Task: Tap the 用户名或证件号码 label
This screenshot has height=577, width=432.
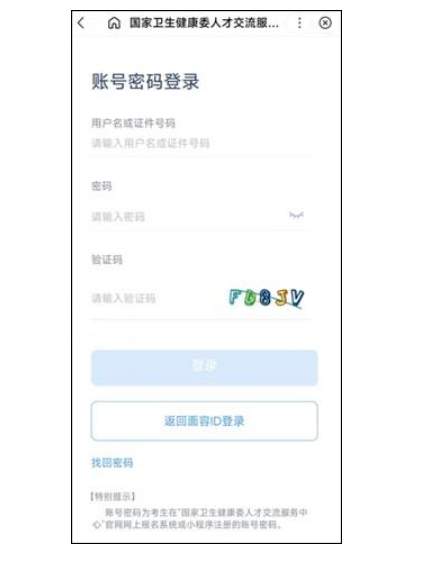Action: pyautogui.click(x=133, y=123)
